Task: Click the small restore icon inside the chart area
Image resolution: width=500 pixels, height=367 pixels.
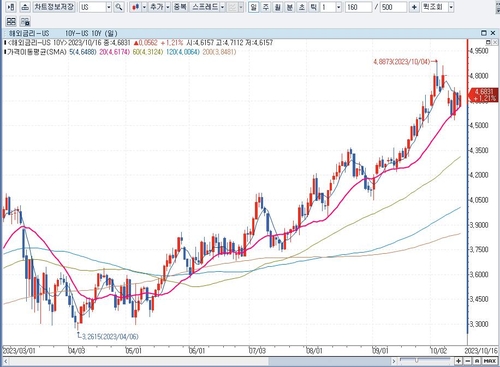Action: coord(488,42)
